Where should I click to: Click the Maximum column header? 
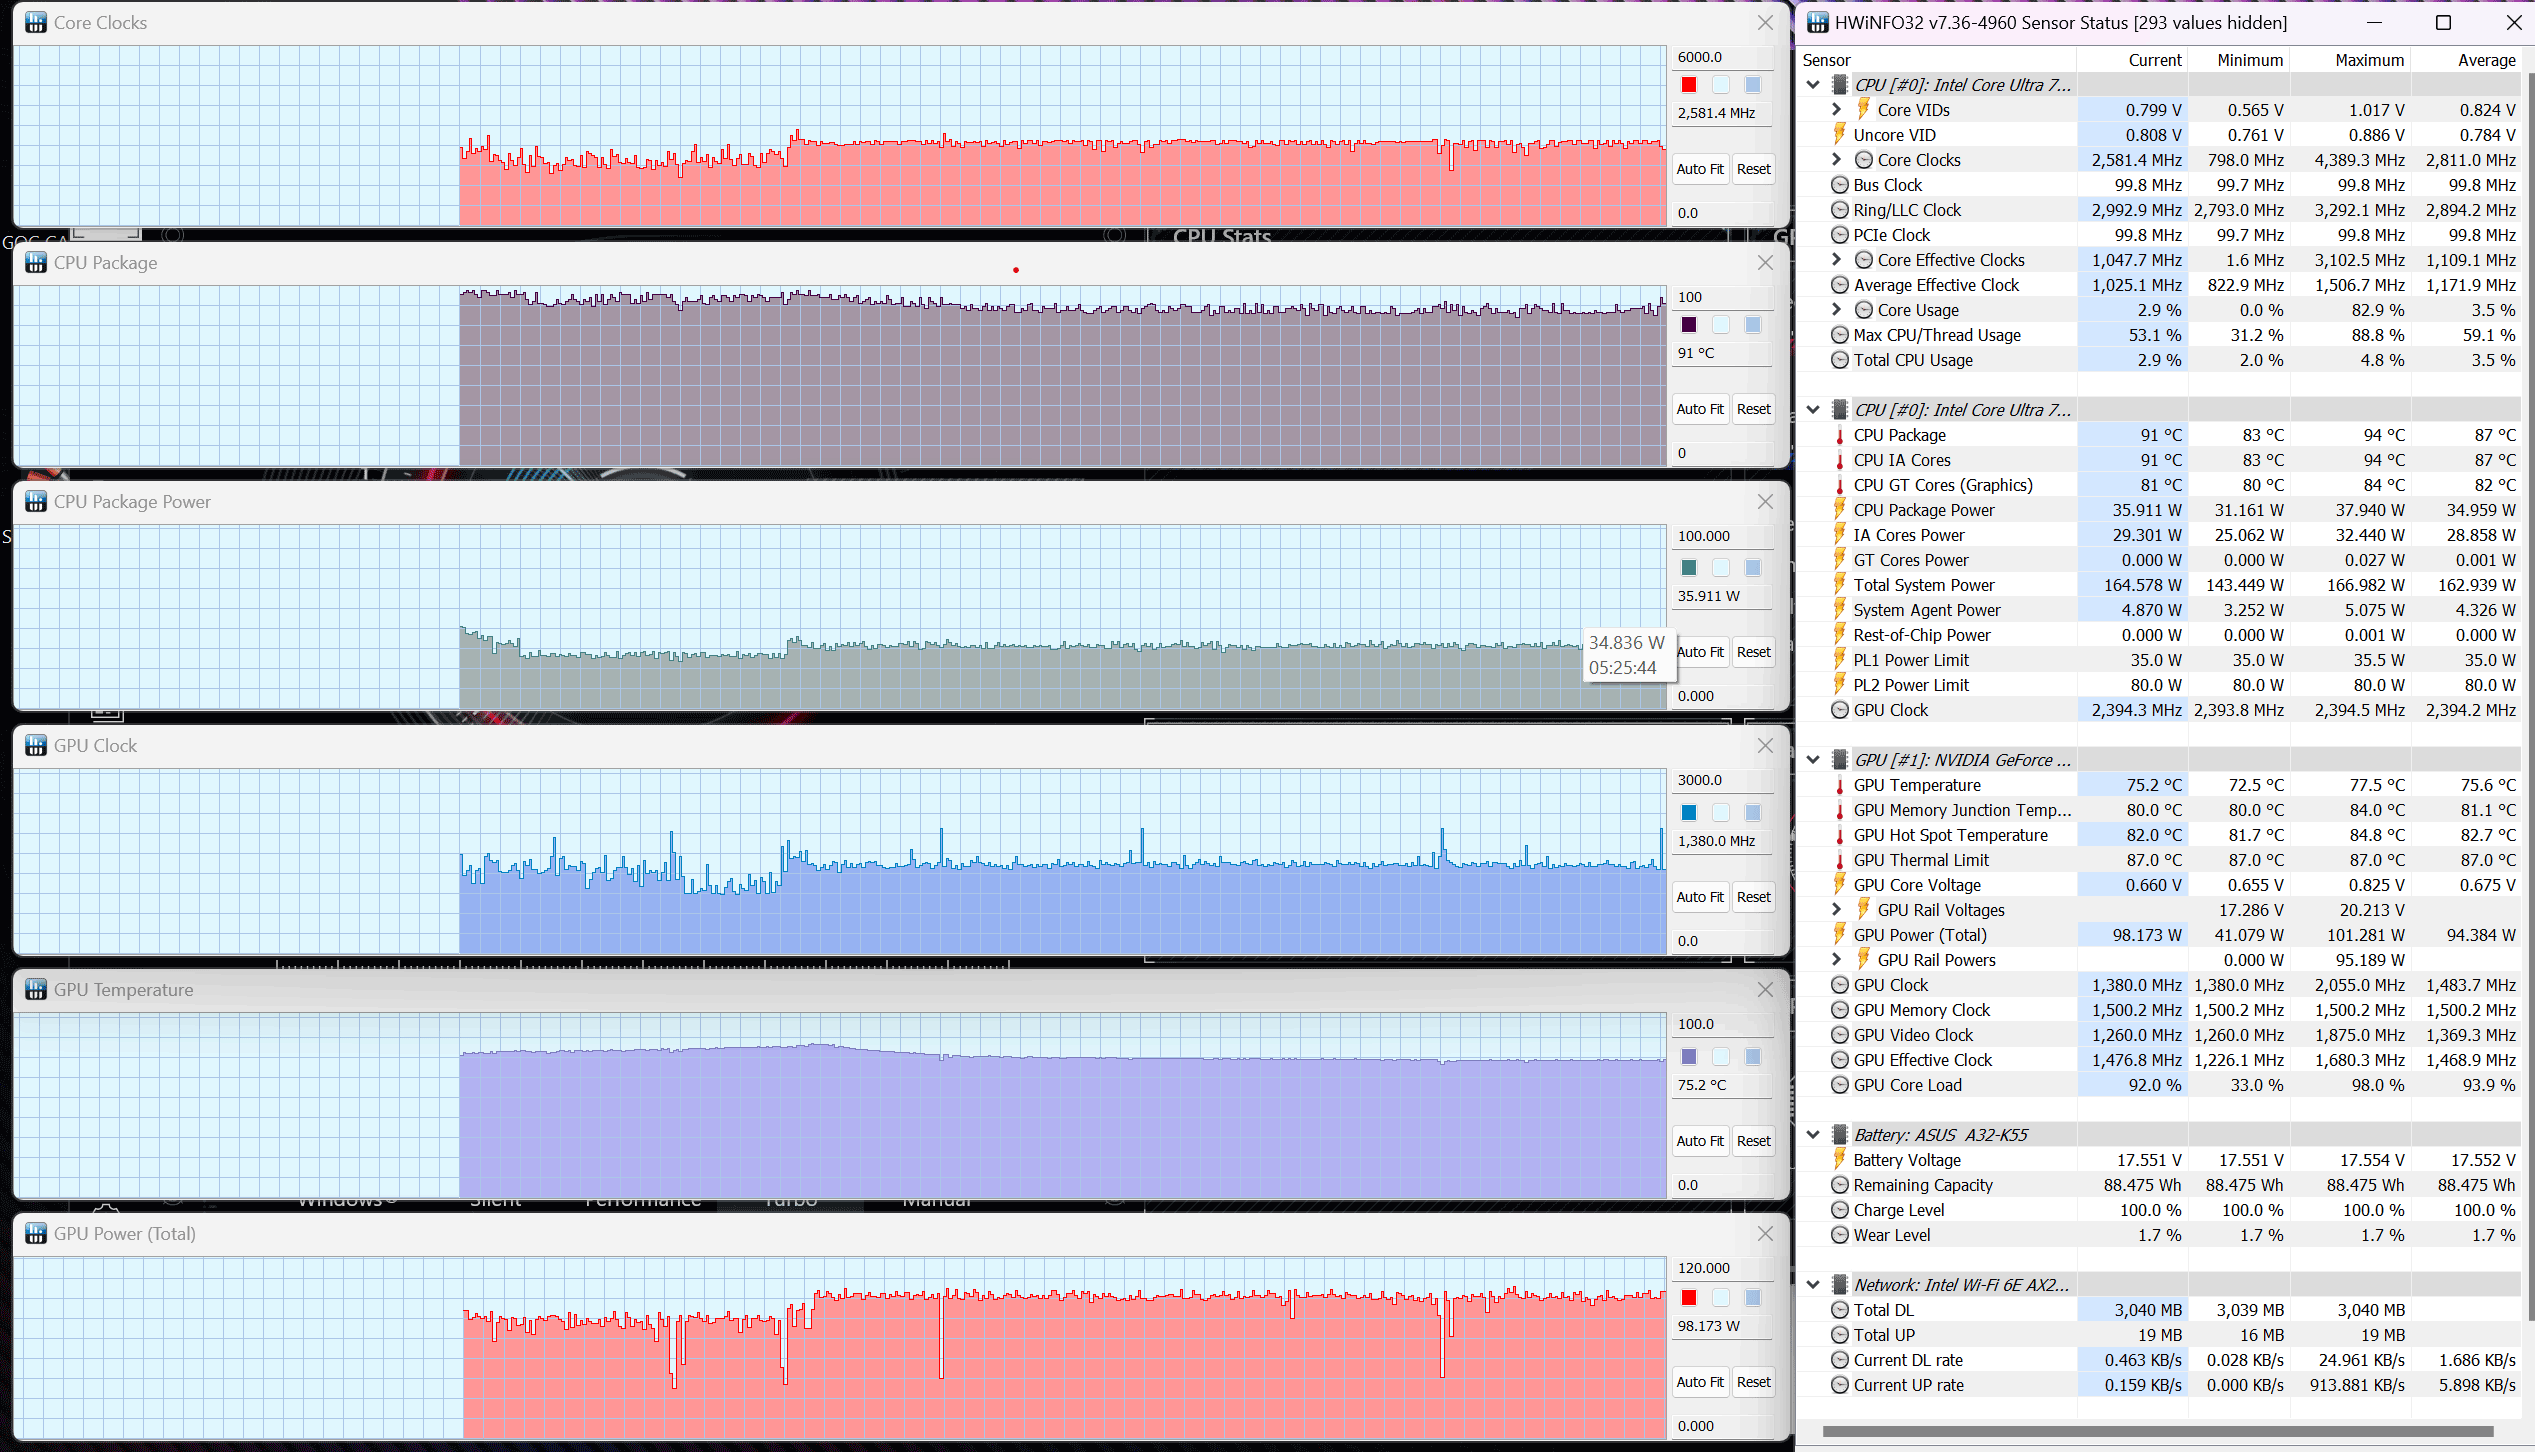(2350, 60)
